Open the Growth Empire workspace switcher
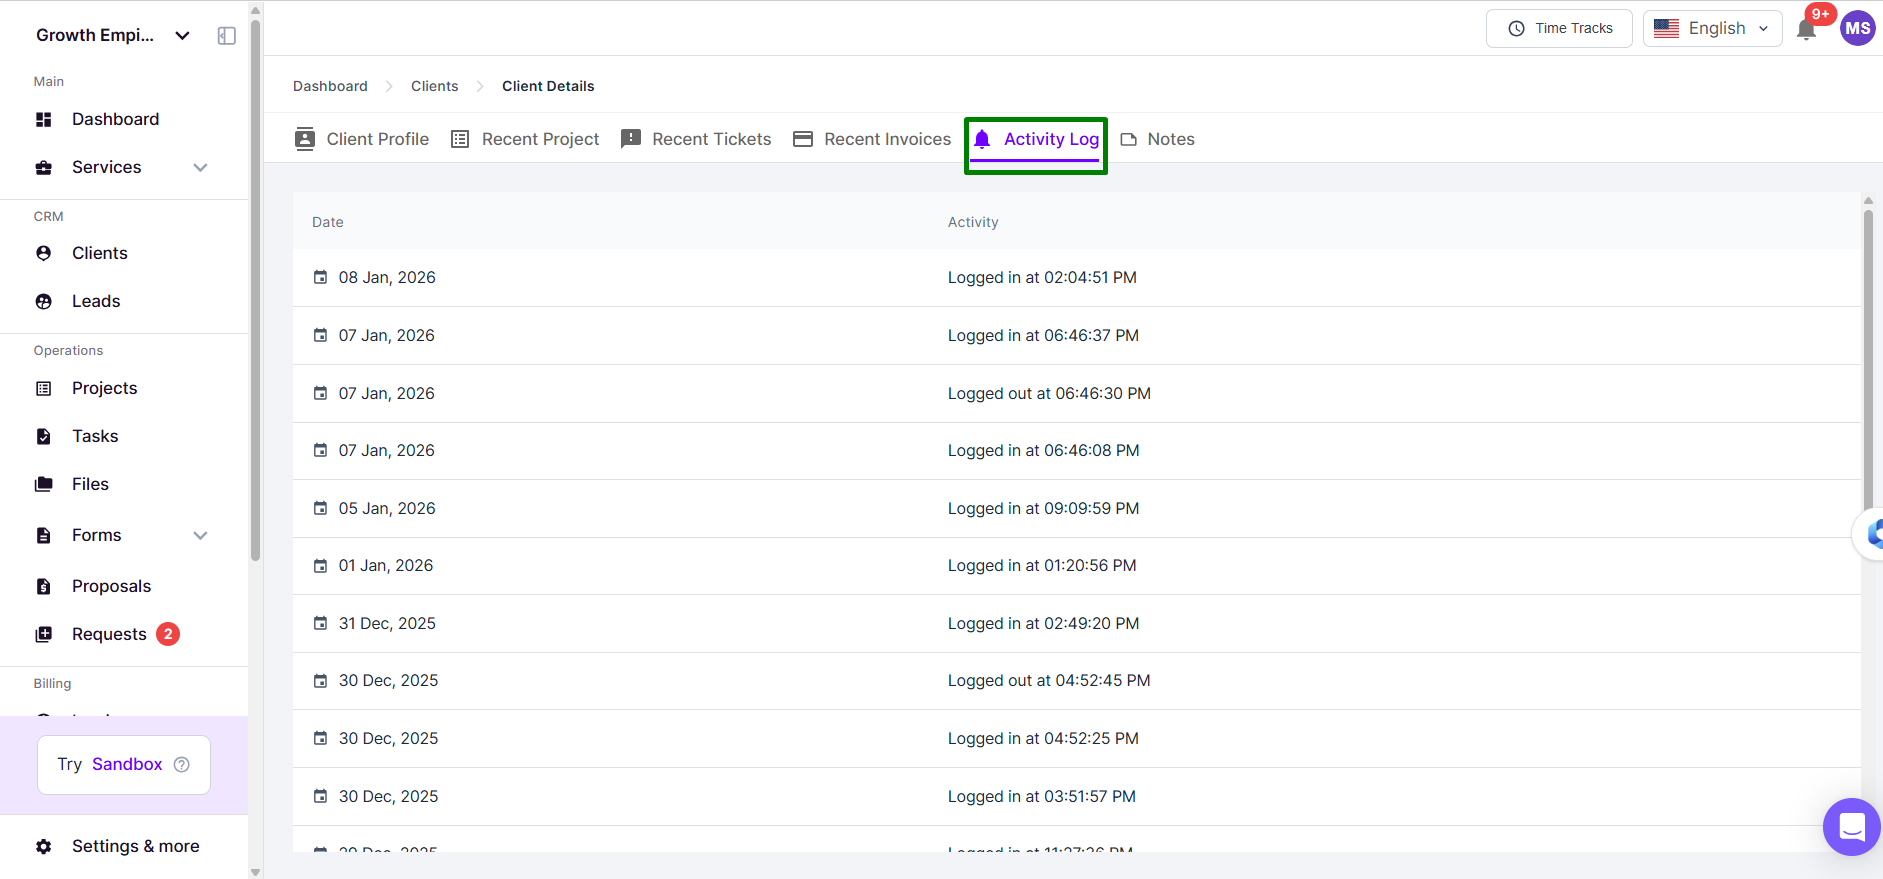The width and height of the screenshot is (1883, 879). 112,36
